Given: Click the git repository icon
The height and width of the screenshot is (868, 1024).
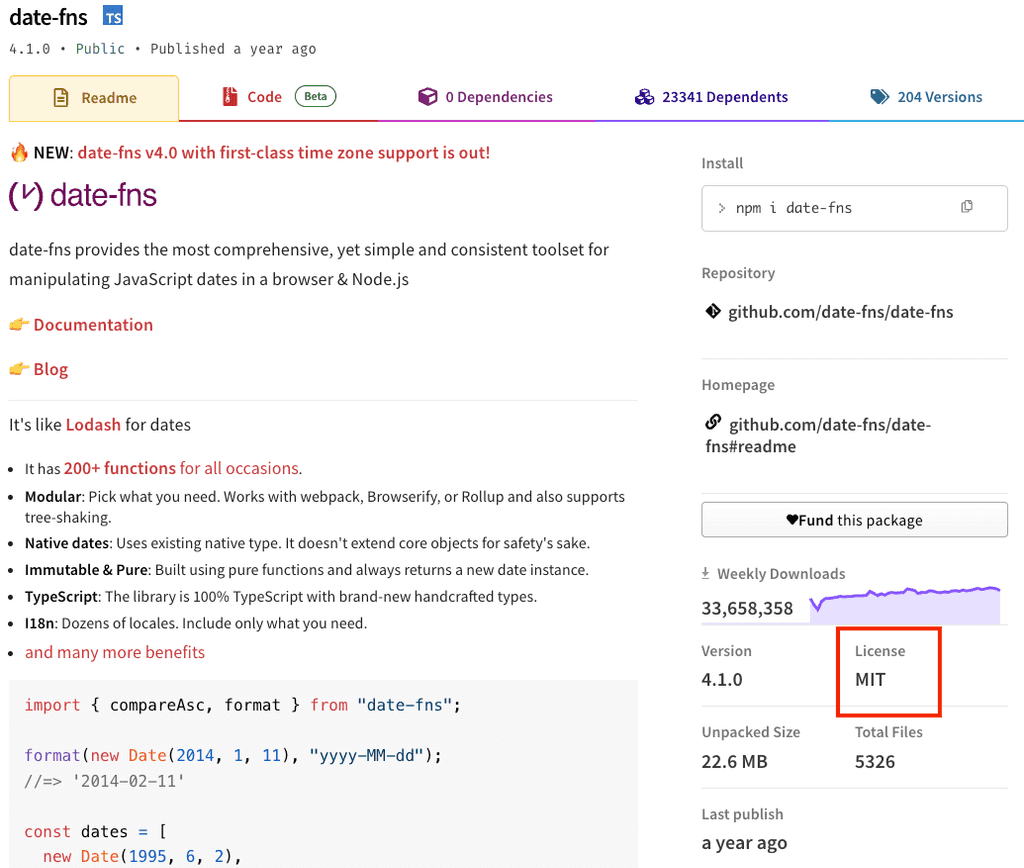Looking at the screenshot, I should tap(713, 312).
